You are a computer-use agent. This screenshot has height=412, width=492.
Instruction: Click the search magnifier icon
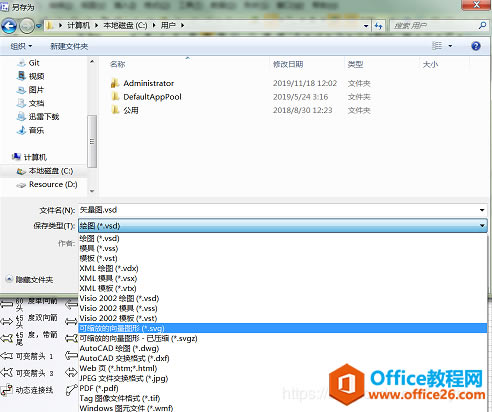[x=482, y=25]
